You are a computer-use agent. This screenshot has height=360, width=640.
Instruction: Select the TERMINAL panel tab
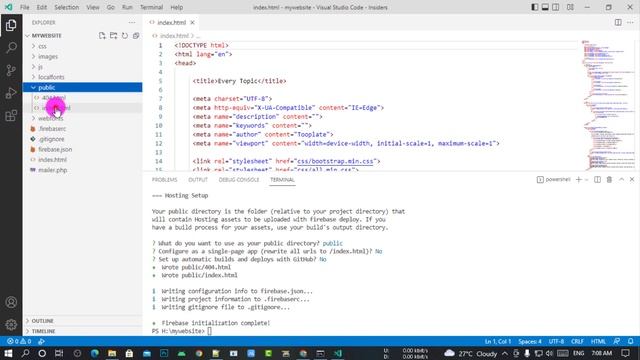(282, 180)
